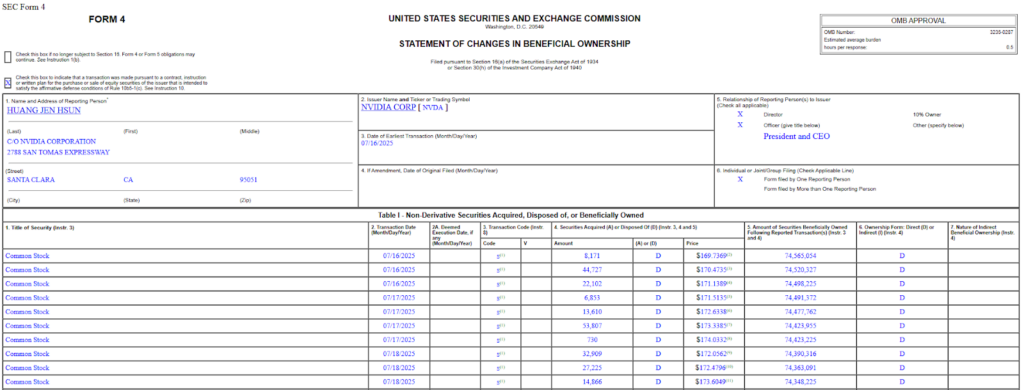
Task: Click Common Stock in the 8,171 shares row
Action: 27,256
